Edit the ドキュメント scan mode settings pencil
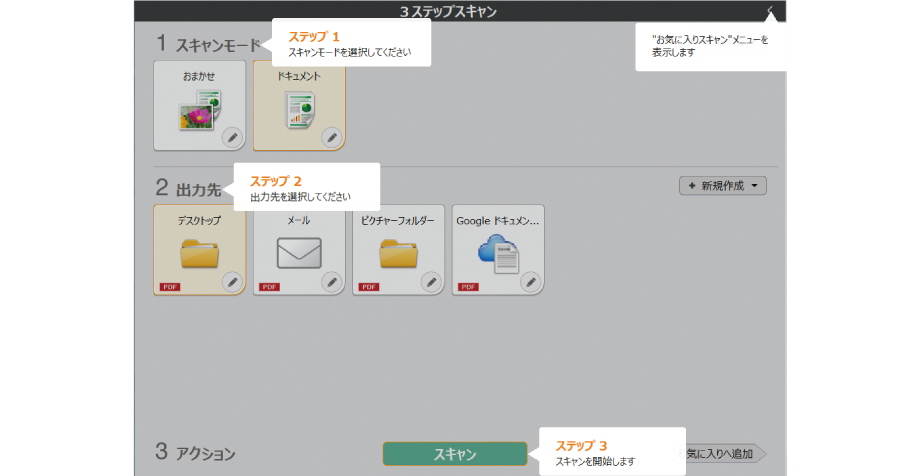The image size is (920, 476). [x=331, y=137]
